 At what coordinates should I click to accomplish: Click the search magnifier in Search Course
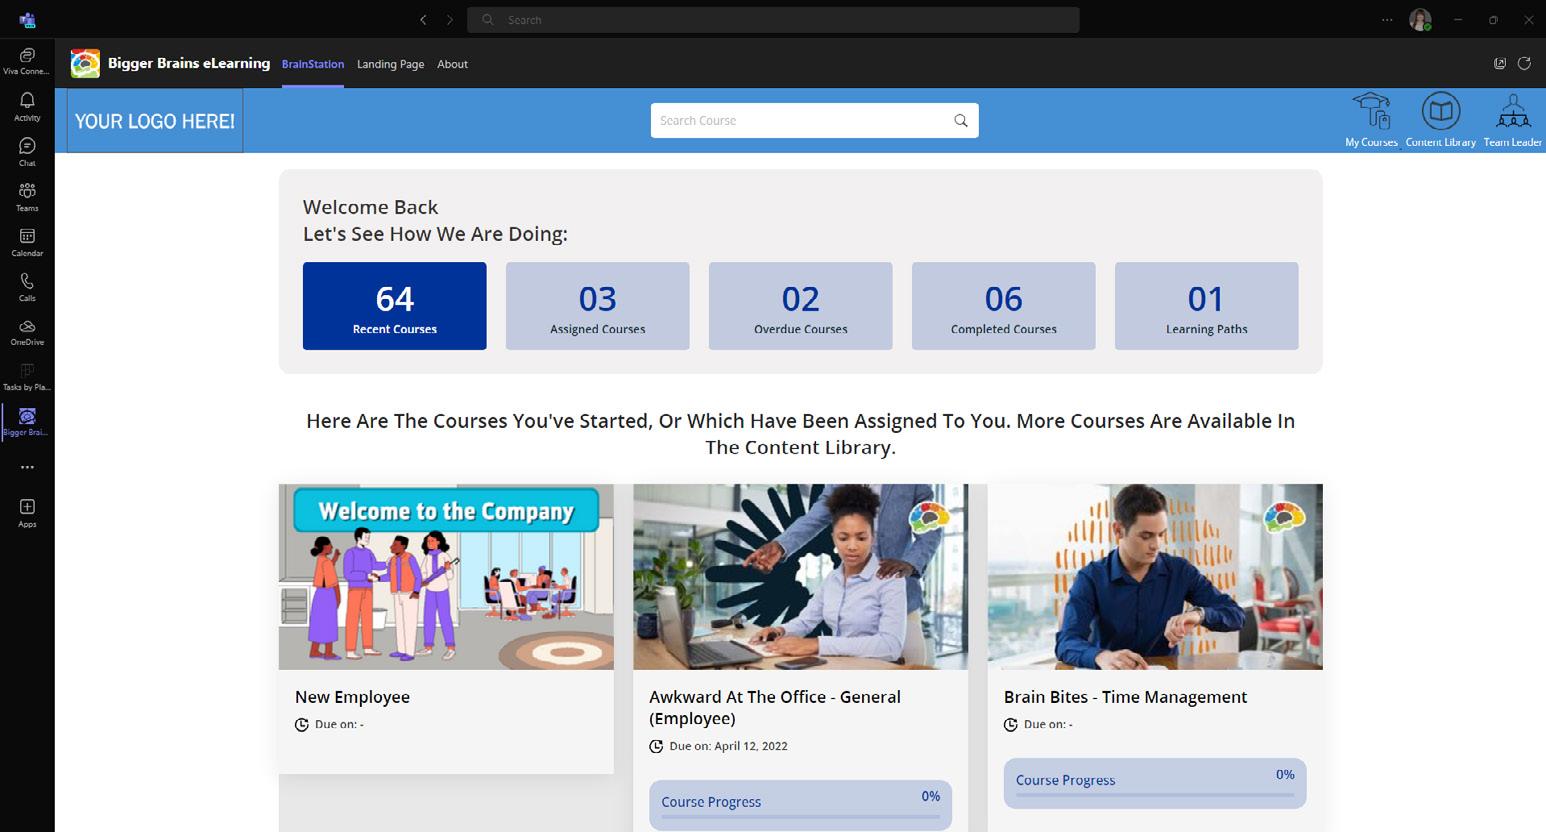961,121
